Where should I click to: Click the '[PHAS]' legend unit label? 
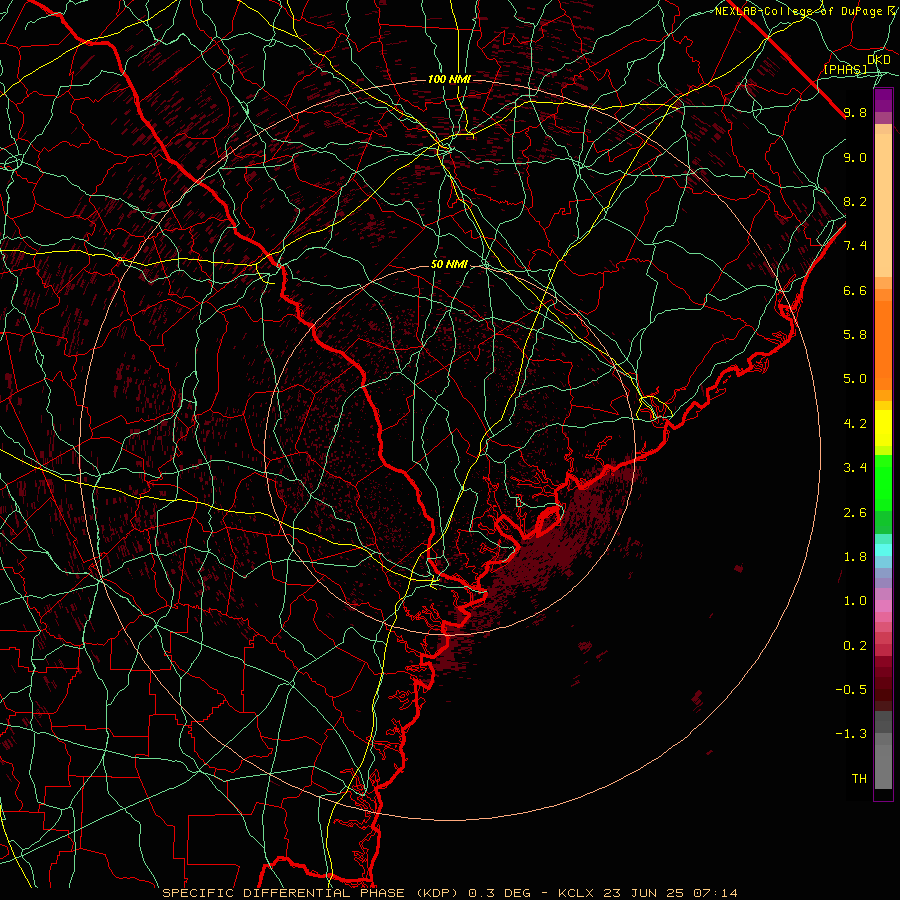point(845,69)
